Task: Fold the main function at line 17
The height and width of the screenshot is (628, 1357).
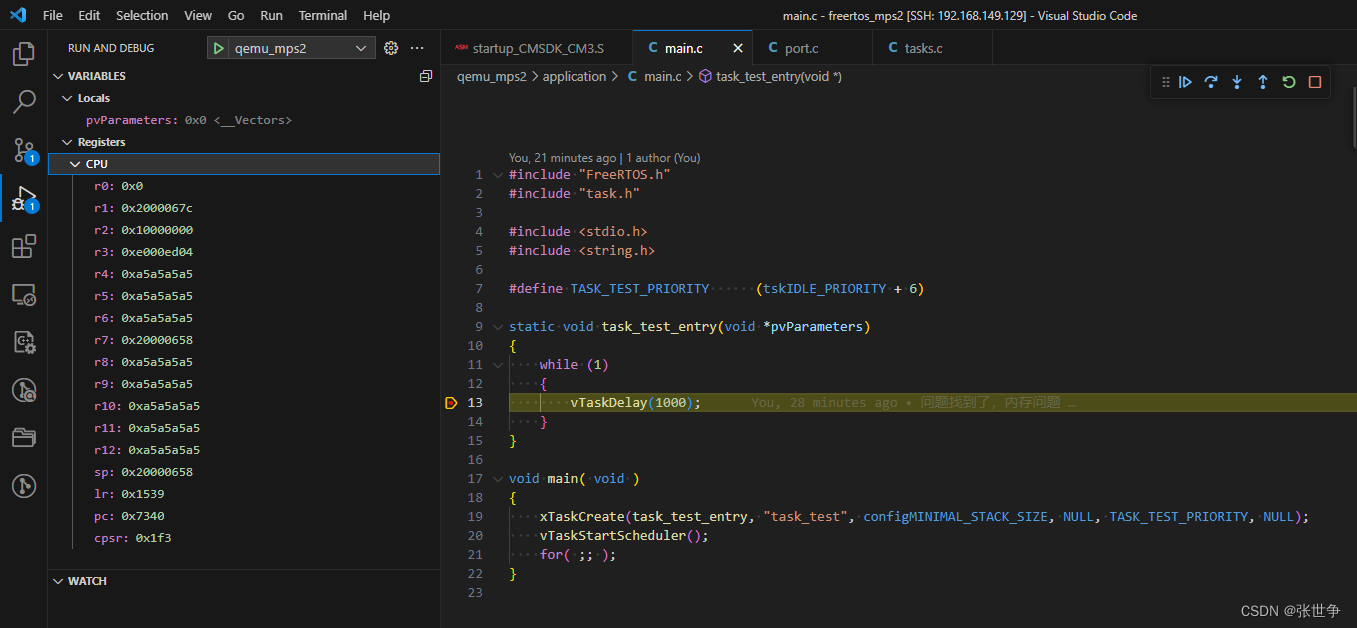Action: coord(497,479)
